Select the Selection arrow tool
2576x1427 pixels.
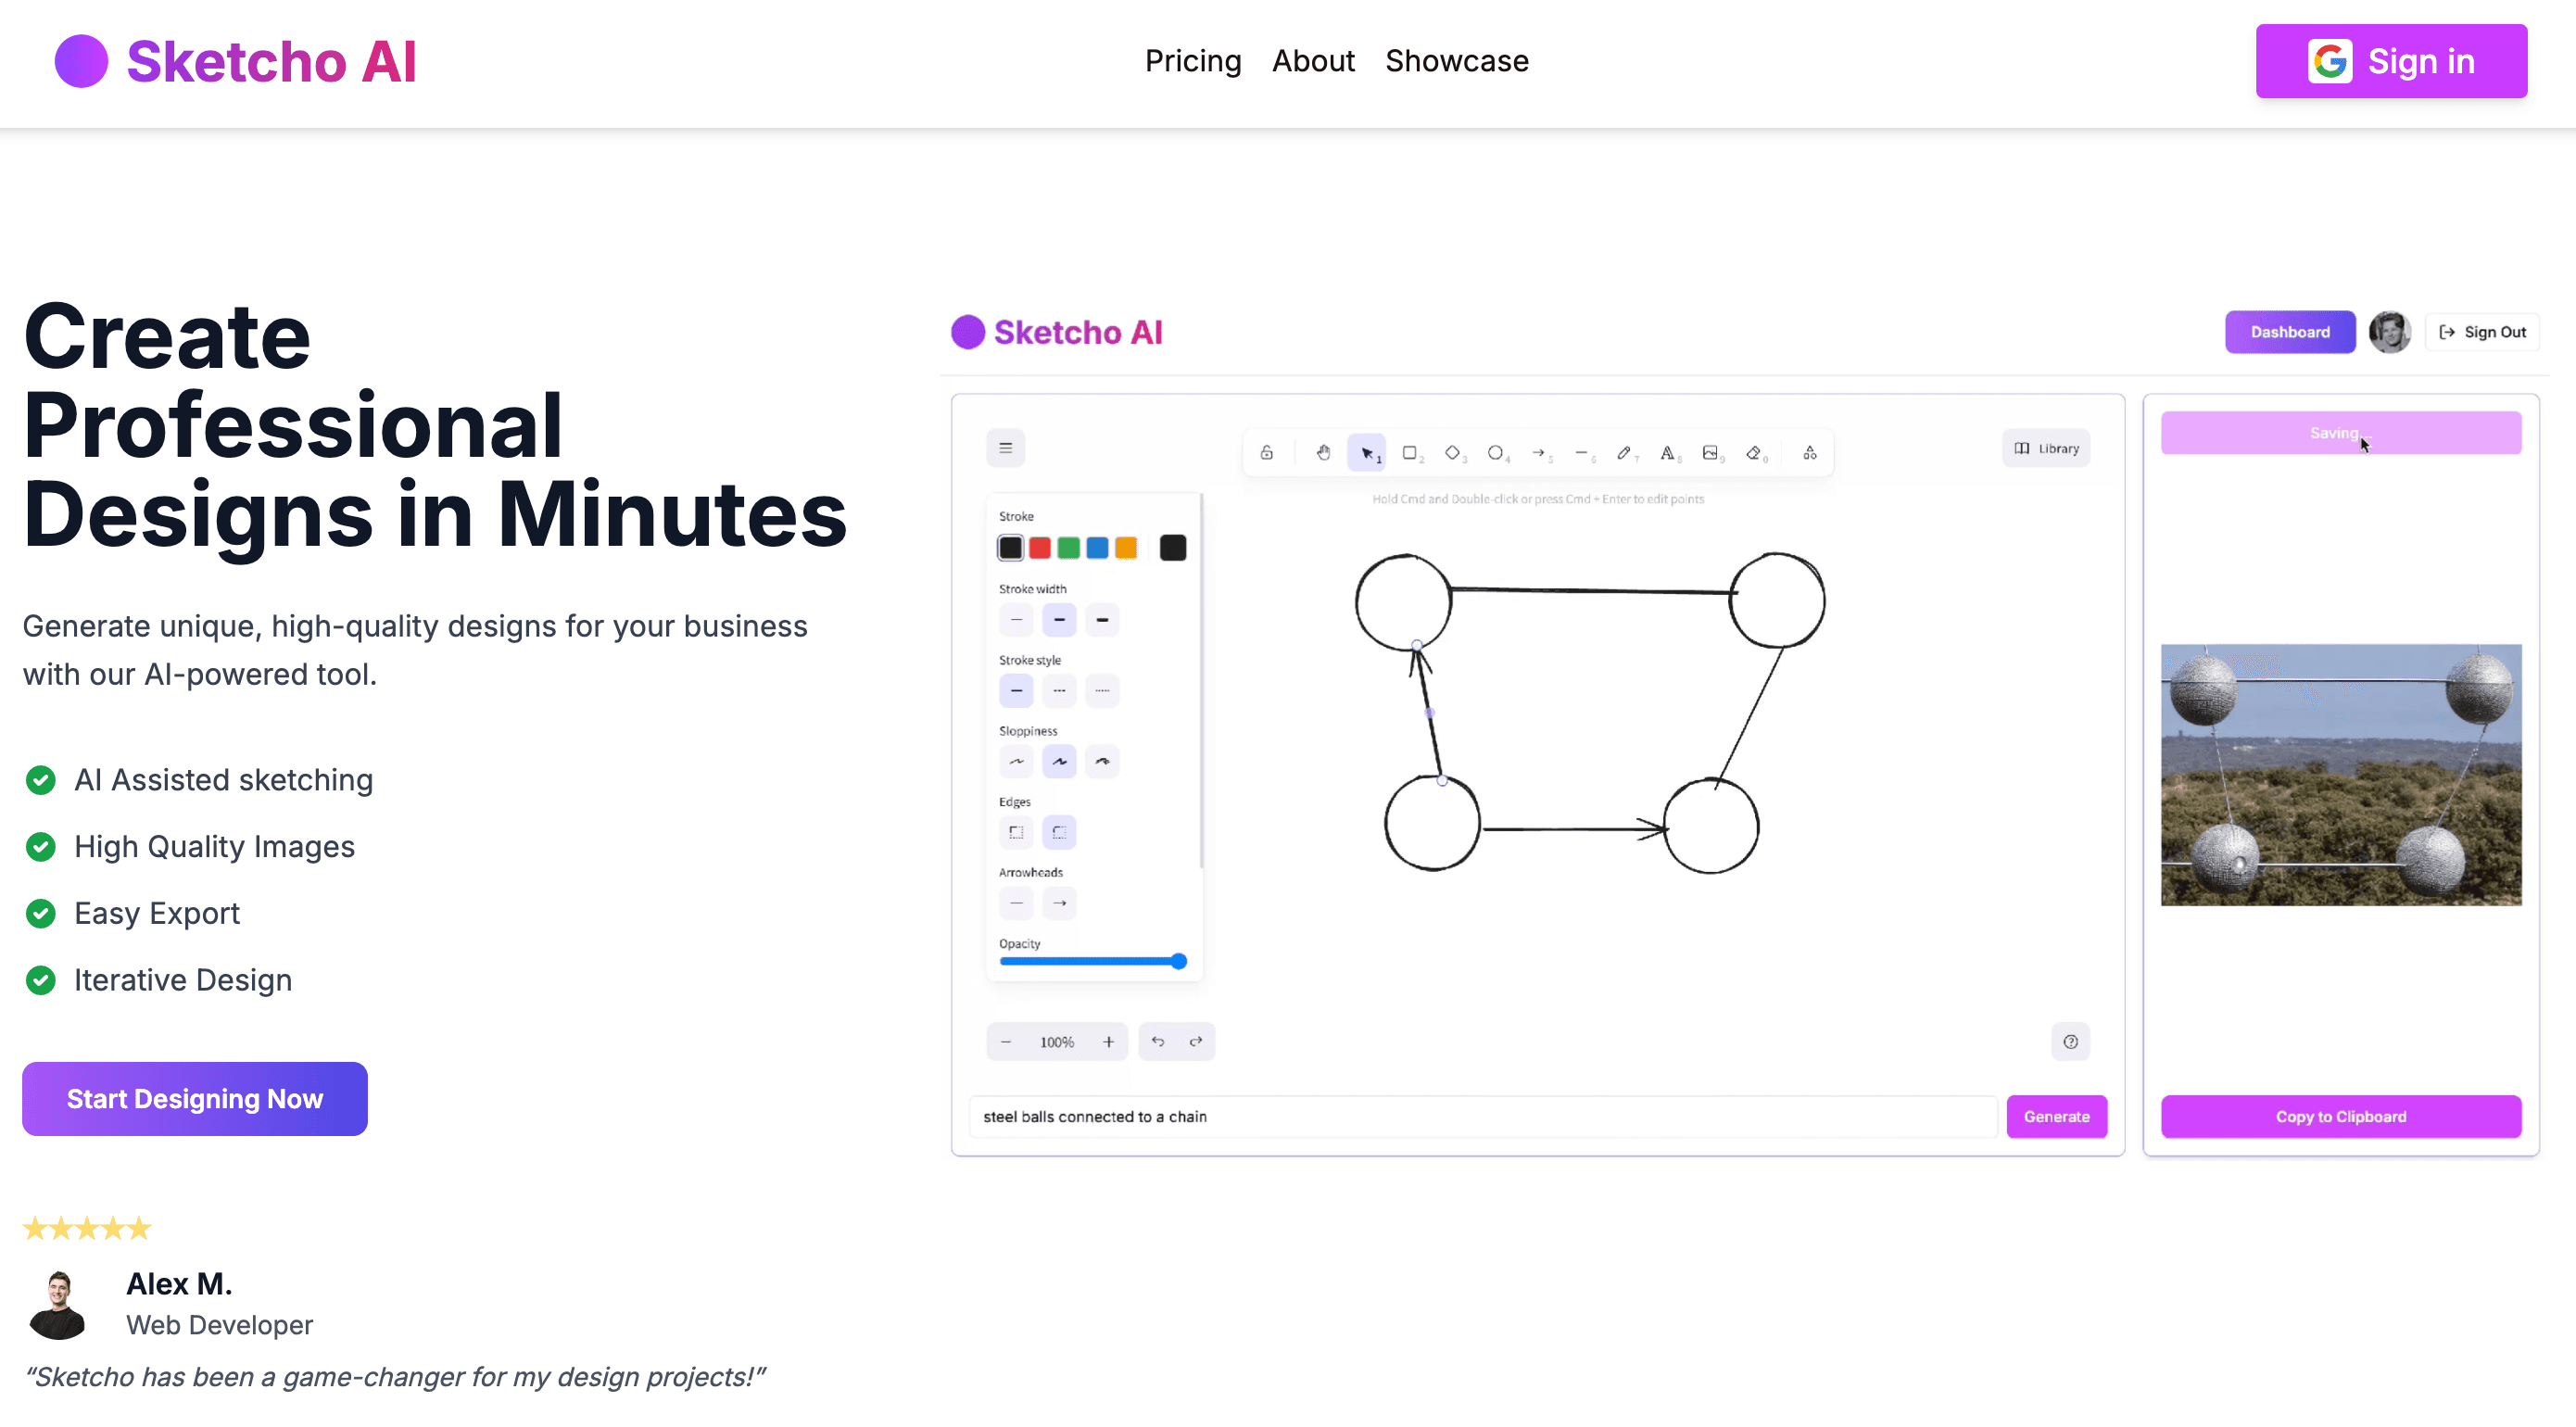pyautogui.click(x=1366, y=453)
